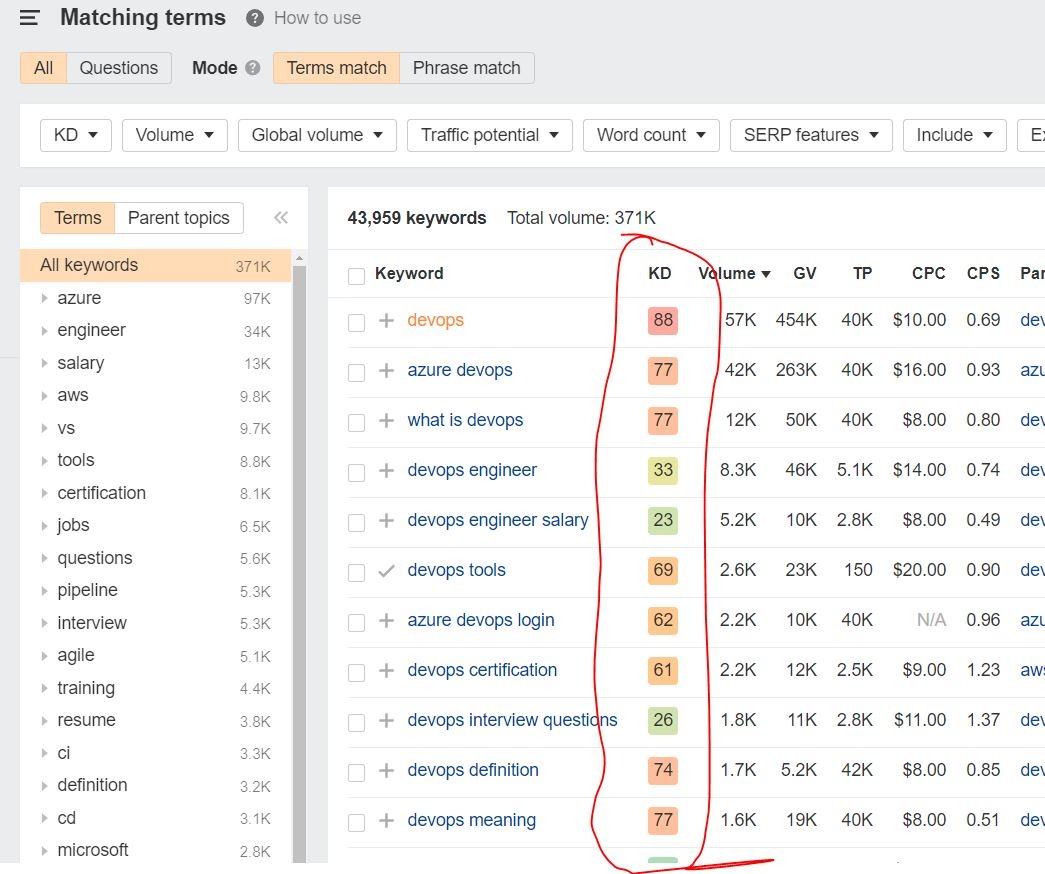Expand the azure keyword group in sidebar

(44, 298)
